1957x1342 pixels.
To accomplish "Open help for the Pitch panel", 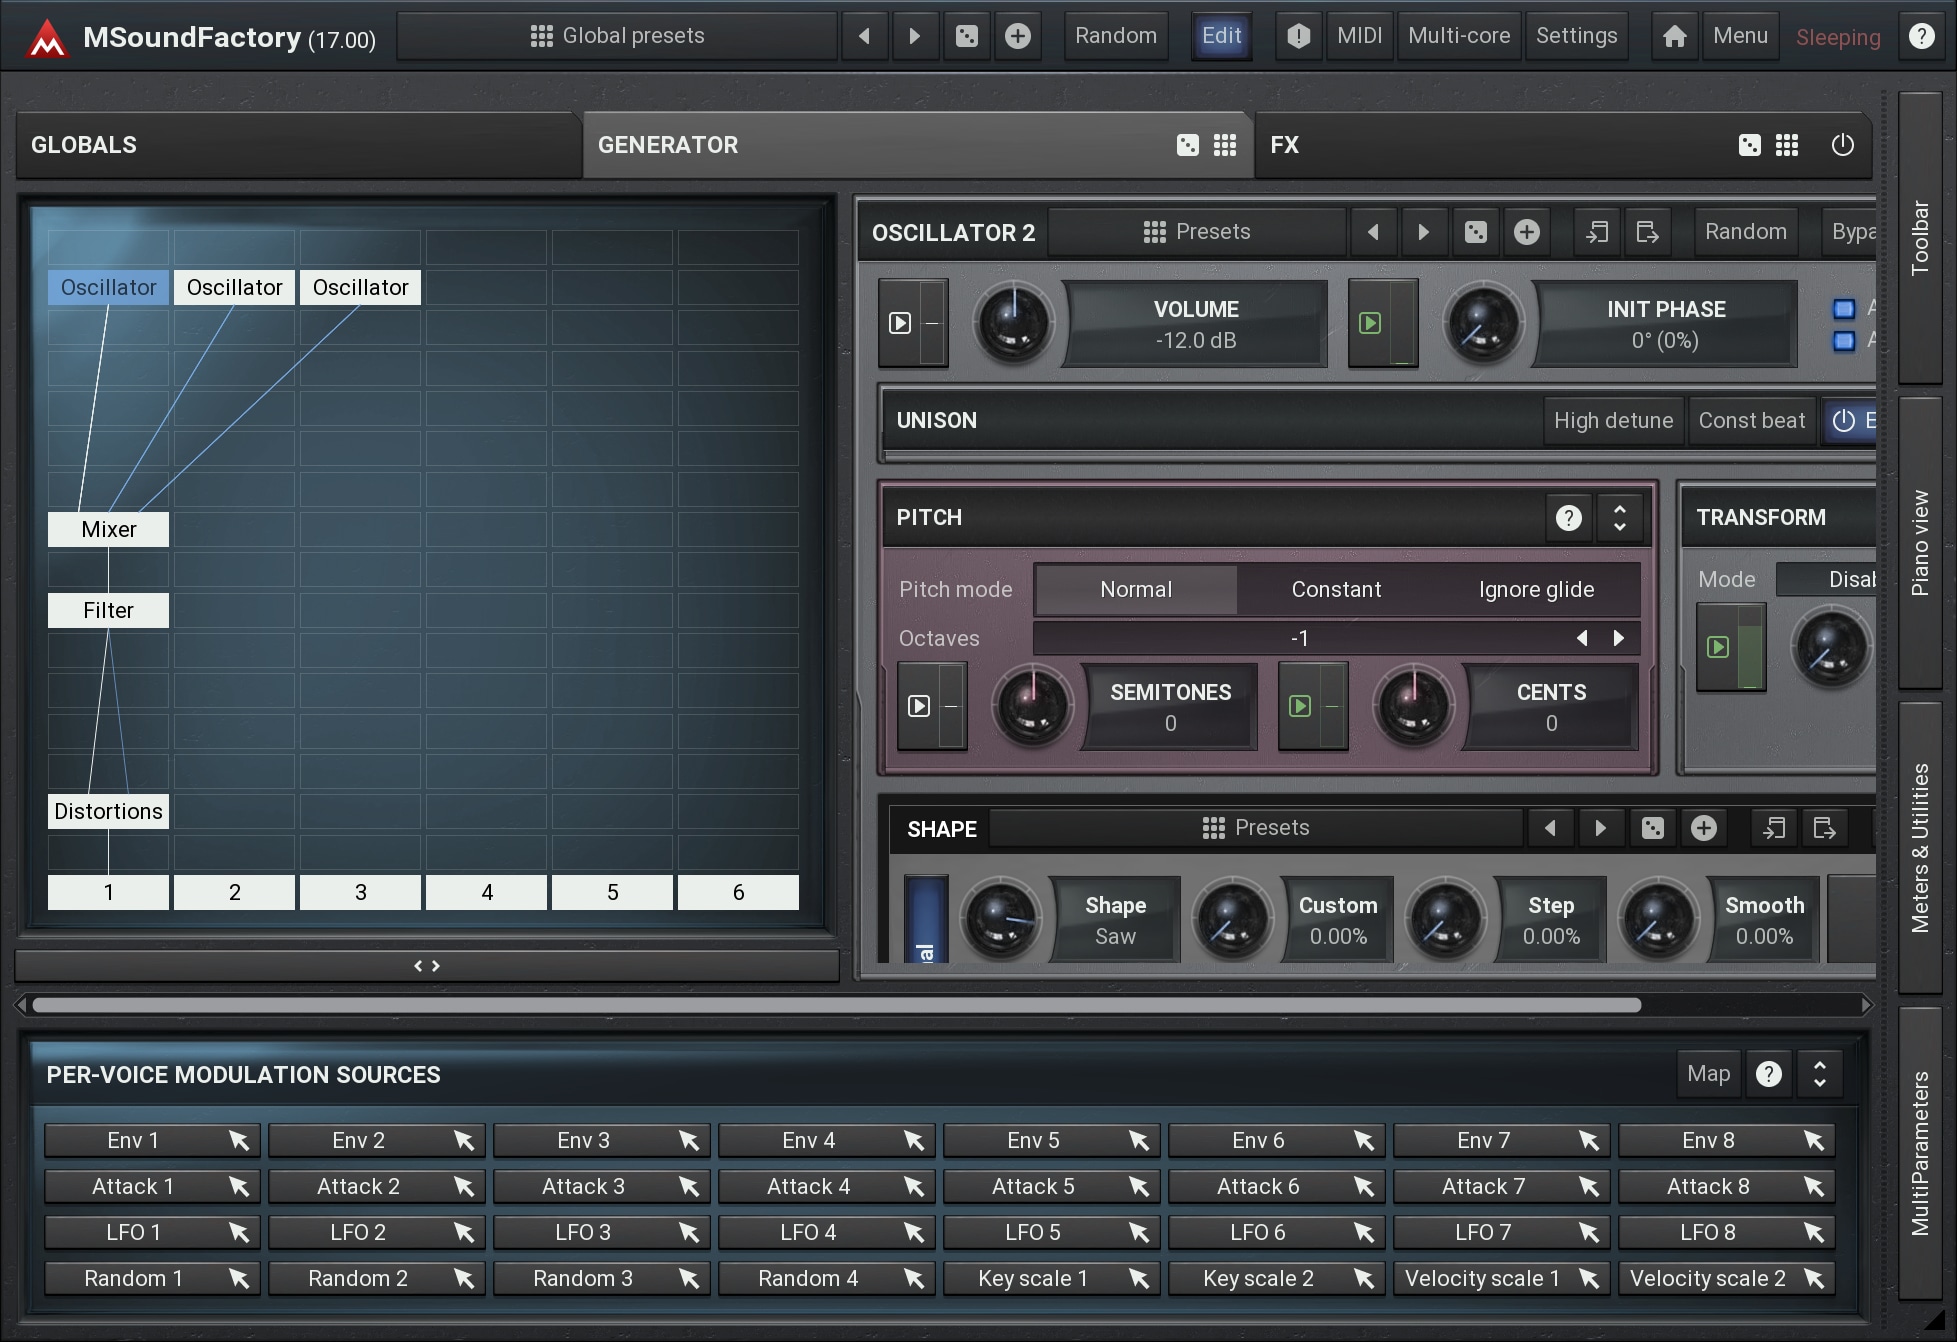I will [x=1568, y=517].
